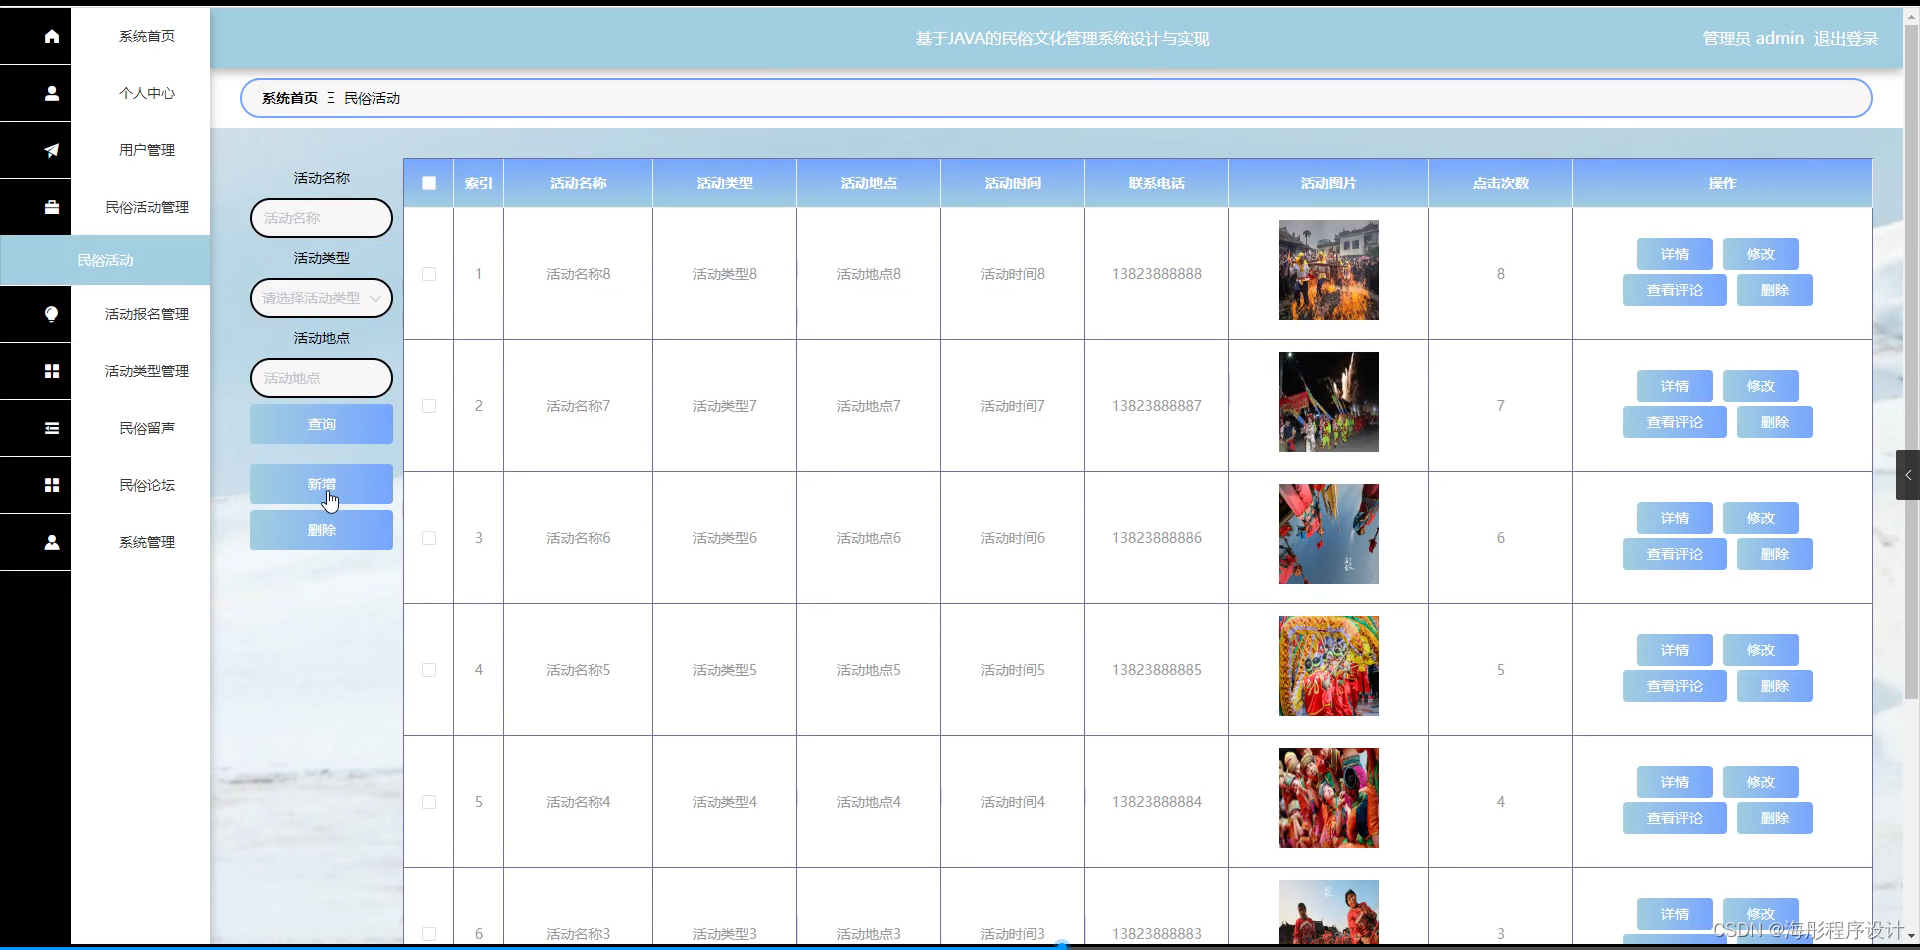
Task: Open 民俗论坛 menu item
Action: (x=147, y=485)
